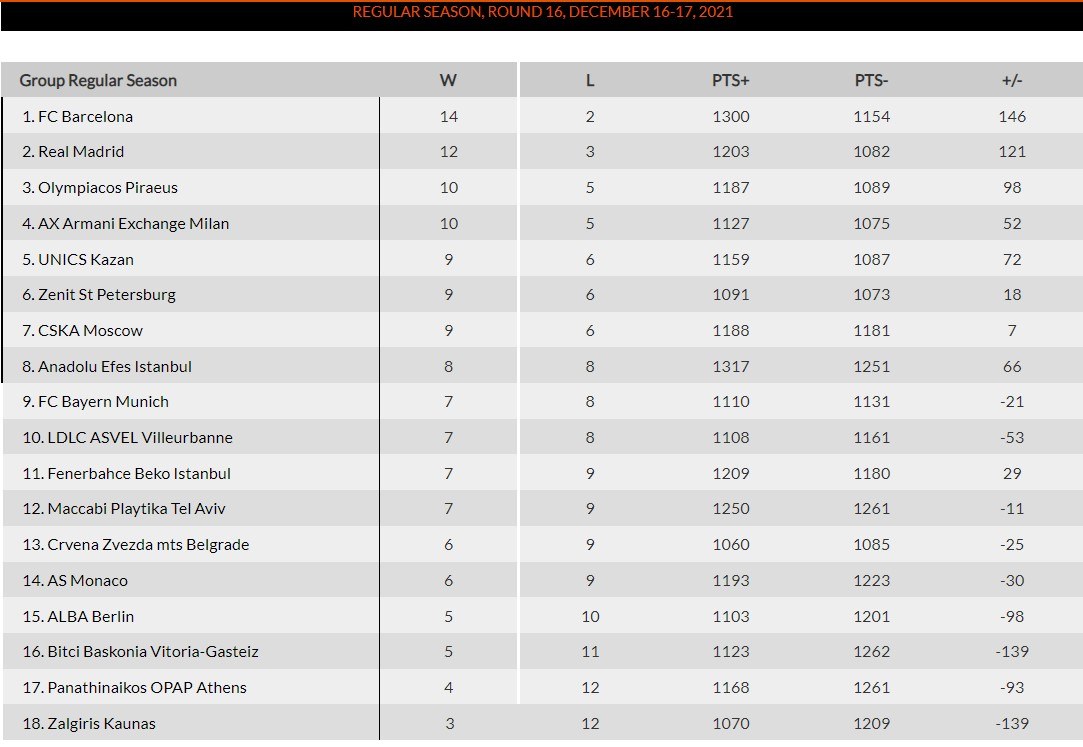
Task: Open Zenit St Petersburg team link
Action: click(107, 295)
